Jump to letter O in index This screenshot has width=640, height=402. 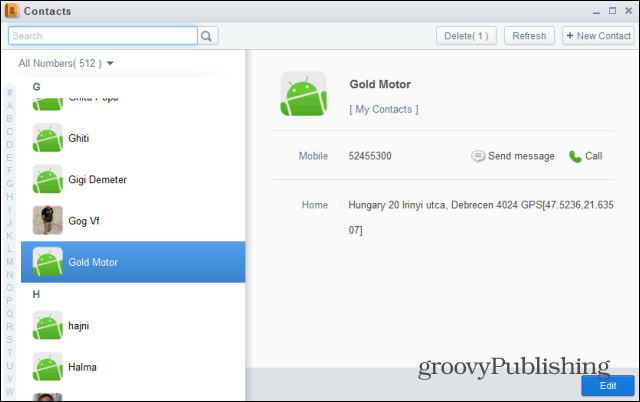[x=10, y=288]
